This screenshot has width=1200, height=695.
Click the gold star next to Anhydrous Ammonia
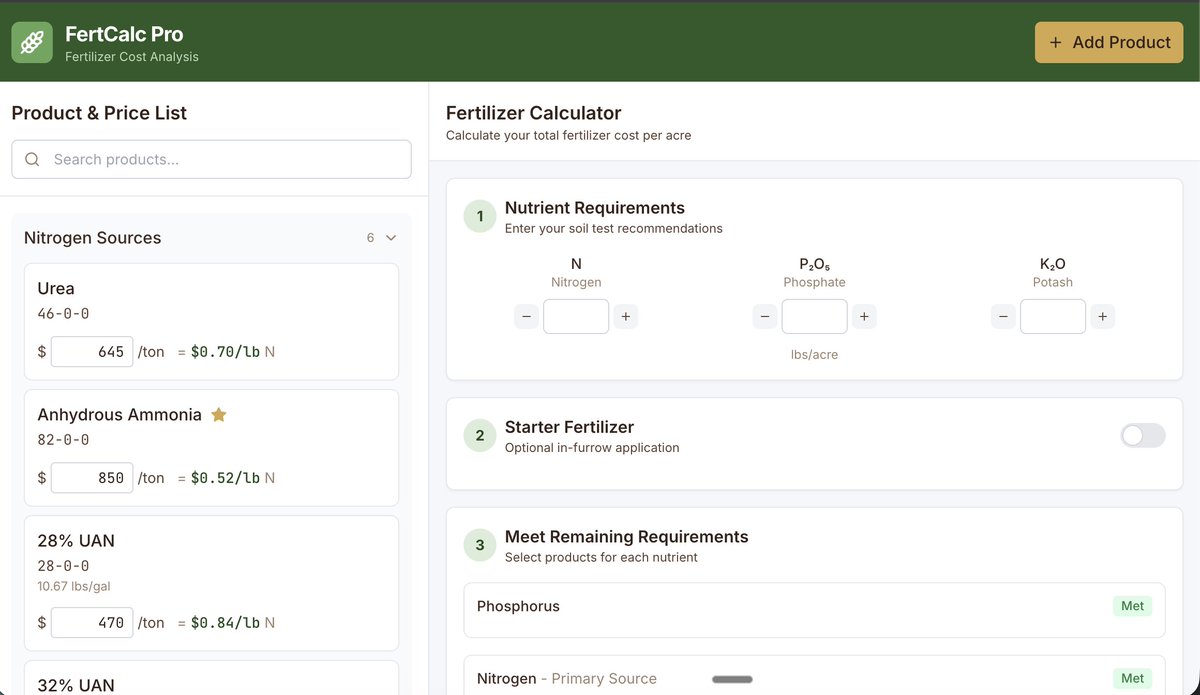tap(219, 414)
